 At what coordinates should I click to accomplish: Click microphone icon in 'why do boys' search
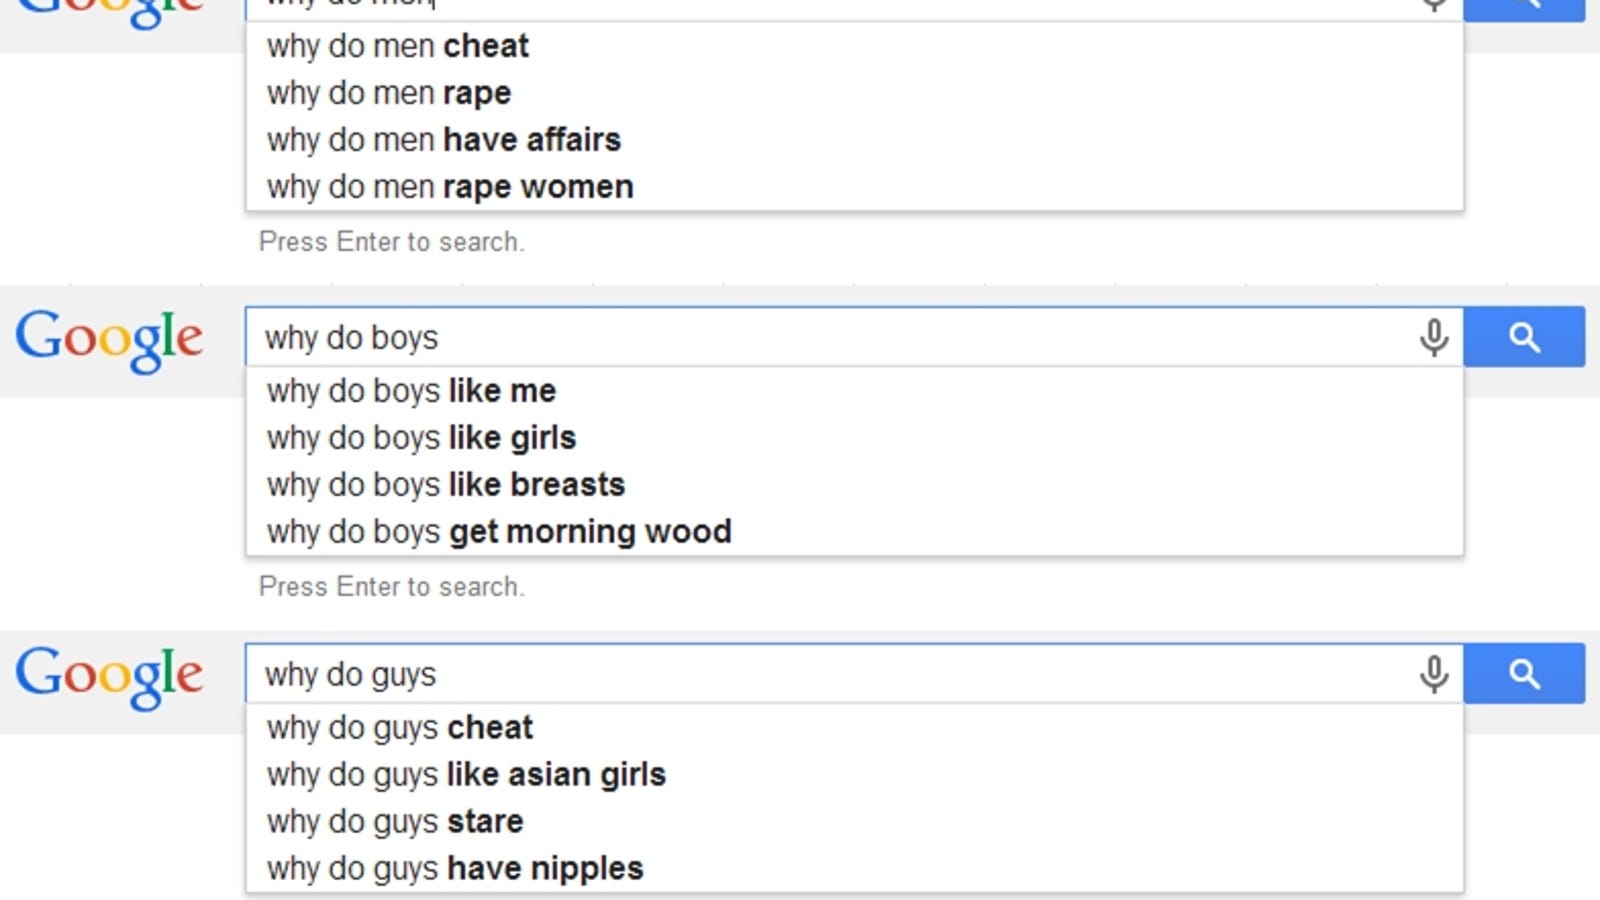(x=1433, y=337)
